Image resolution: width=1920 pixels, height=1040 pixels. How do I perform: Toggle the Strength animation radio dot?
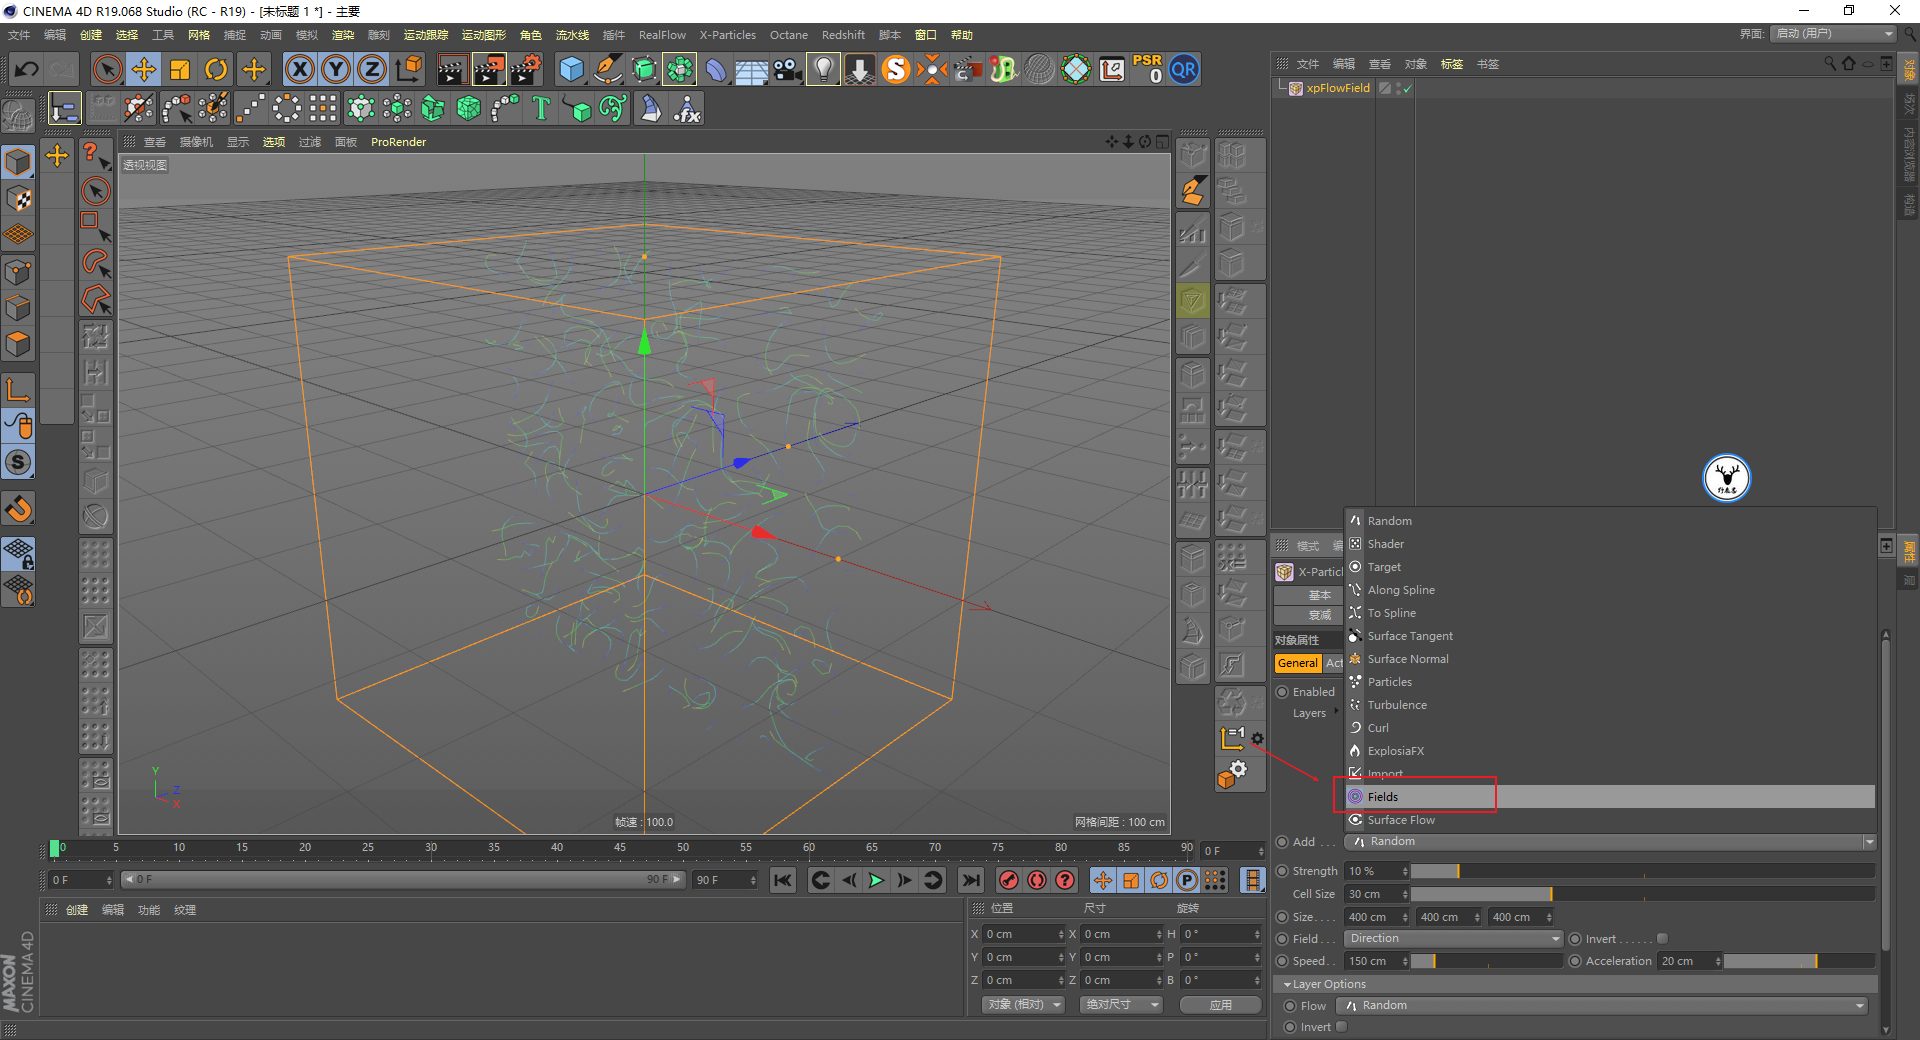(1282, 871)
